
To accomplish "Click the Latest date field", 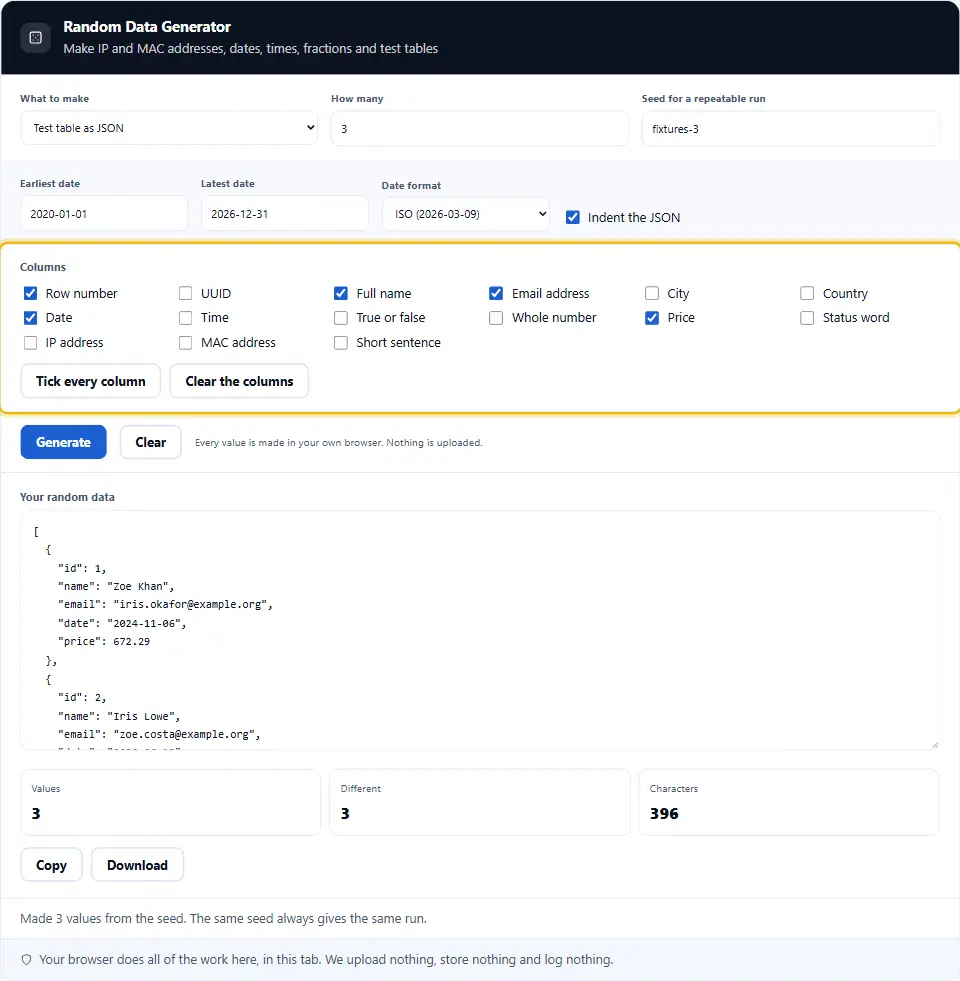I will [x=285, y=213].
